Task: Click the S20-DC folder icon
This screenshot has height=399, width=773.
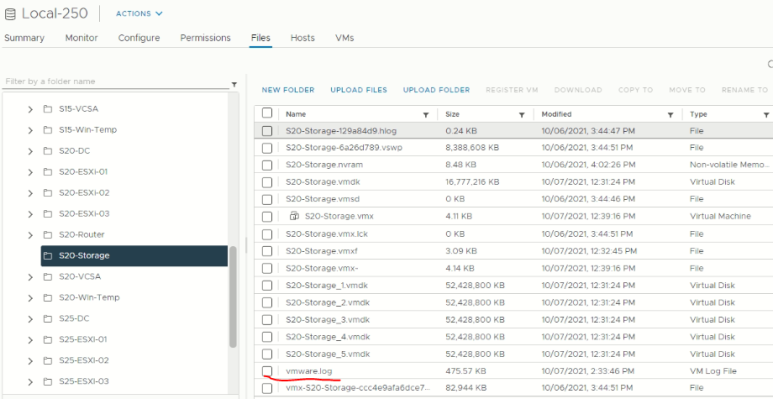Action: 47,151
